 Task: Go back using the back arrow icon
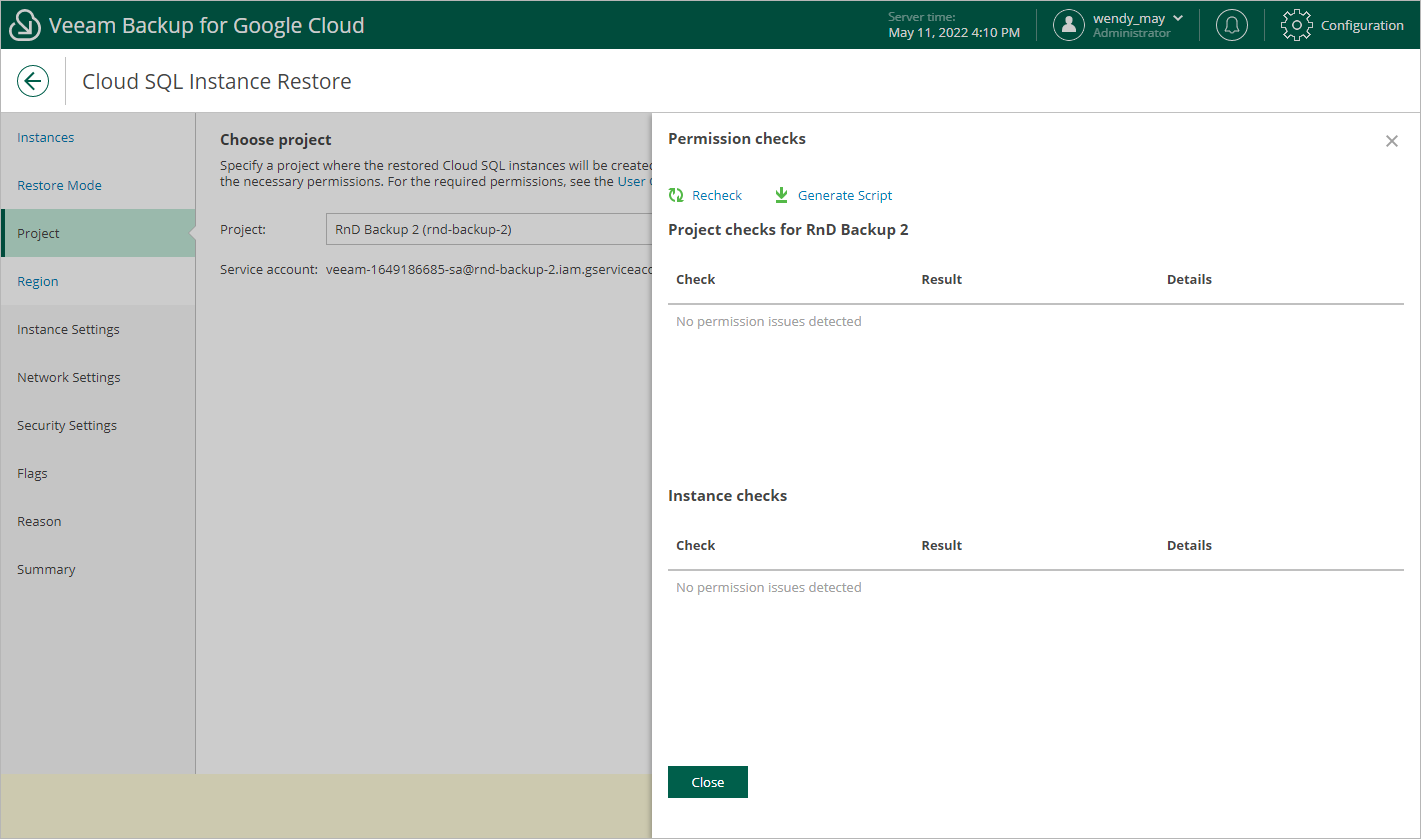33,81
